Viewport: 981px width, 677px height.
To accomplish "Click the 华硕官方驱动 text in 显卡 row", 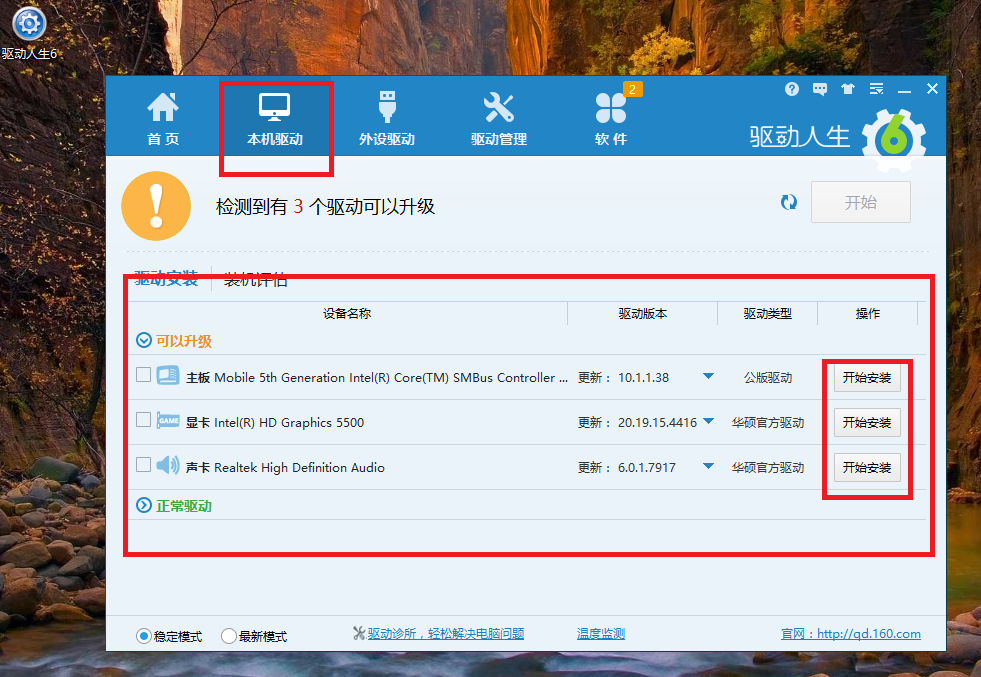I will coord(768,422).
